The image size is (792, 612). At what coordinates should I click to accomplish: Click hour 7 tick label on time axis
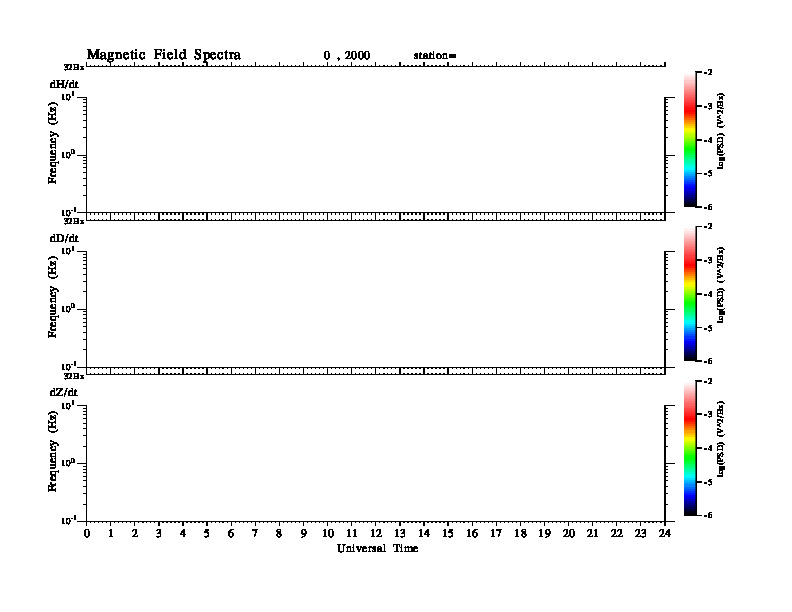[256, 534]
